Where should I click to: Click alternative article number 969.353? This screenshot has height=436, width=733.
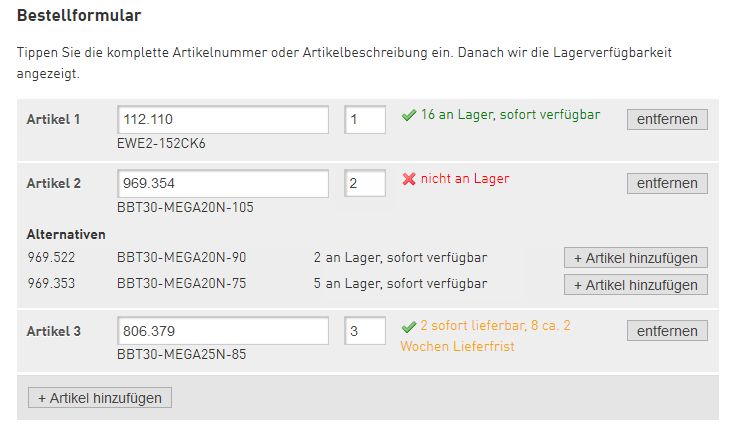point(51,284)
